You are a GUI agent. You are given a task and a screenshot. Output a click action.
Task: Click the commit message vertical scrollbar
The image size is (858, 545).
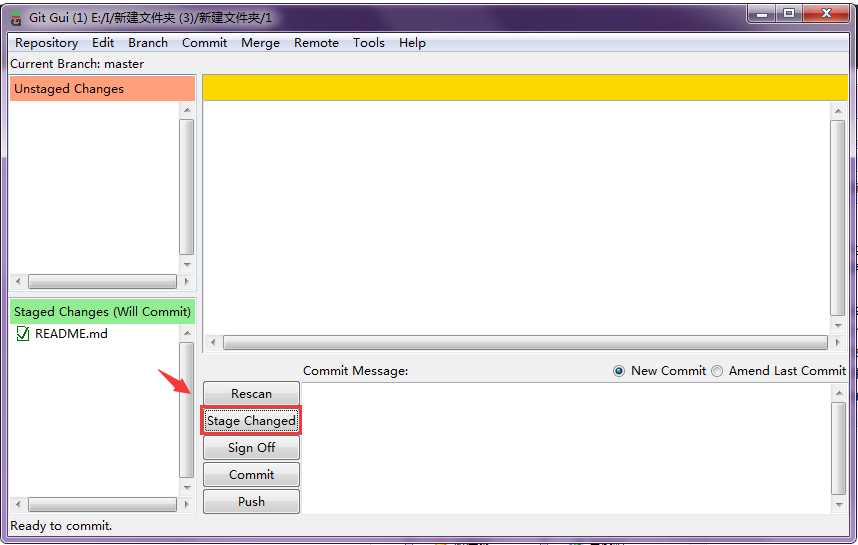[x=838, y=448]
